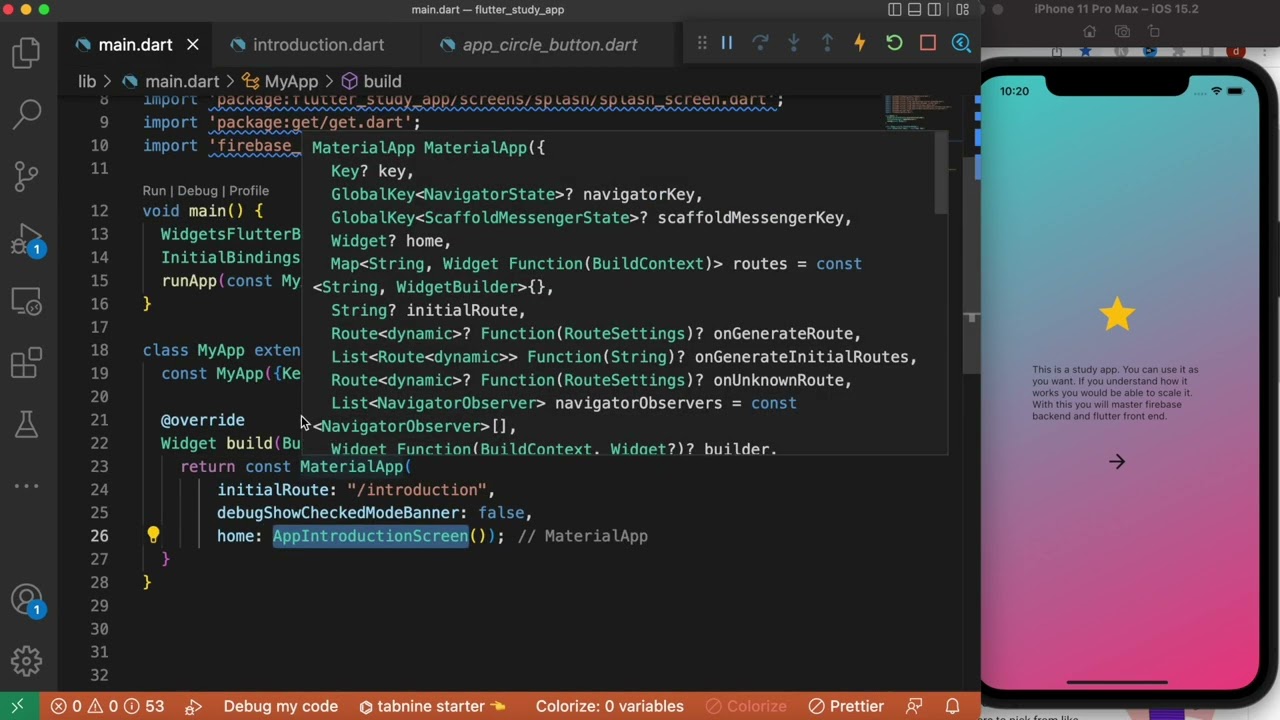Open the Customize Layout menu
1280x720 pixels.
tap(962, 9)
